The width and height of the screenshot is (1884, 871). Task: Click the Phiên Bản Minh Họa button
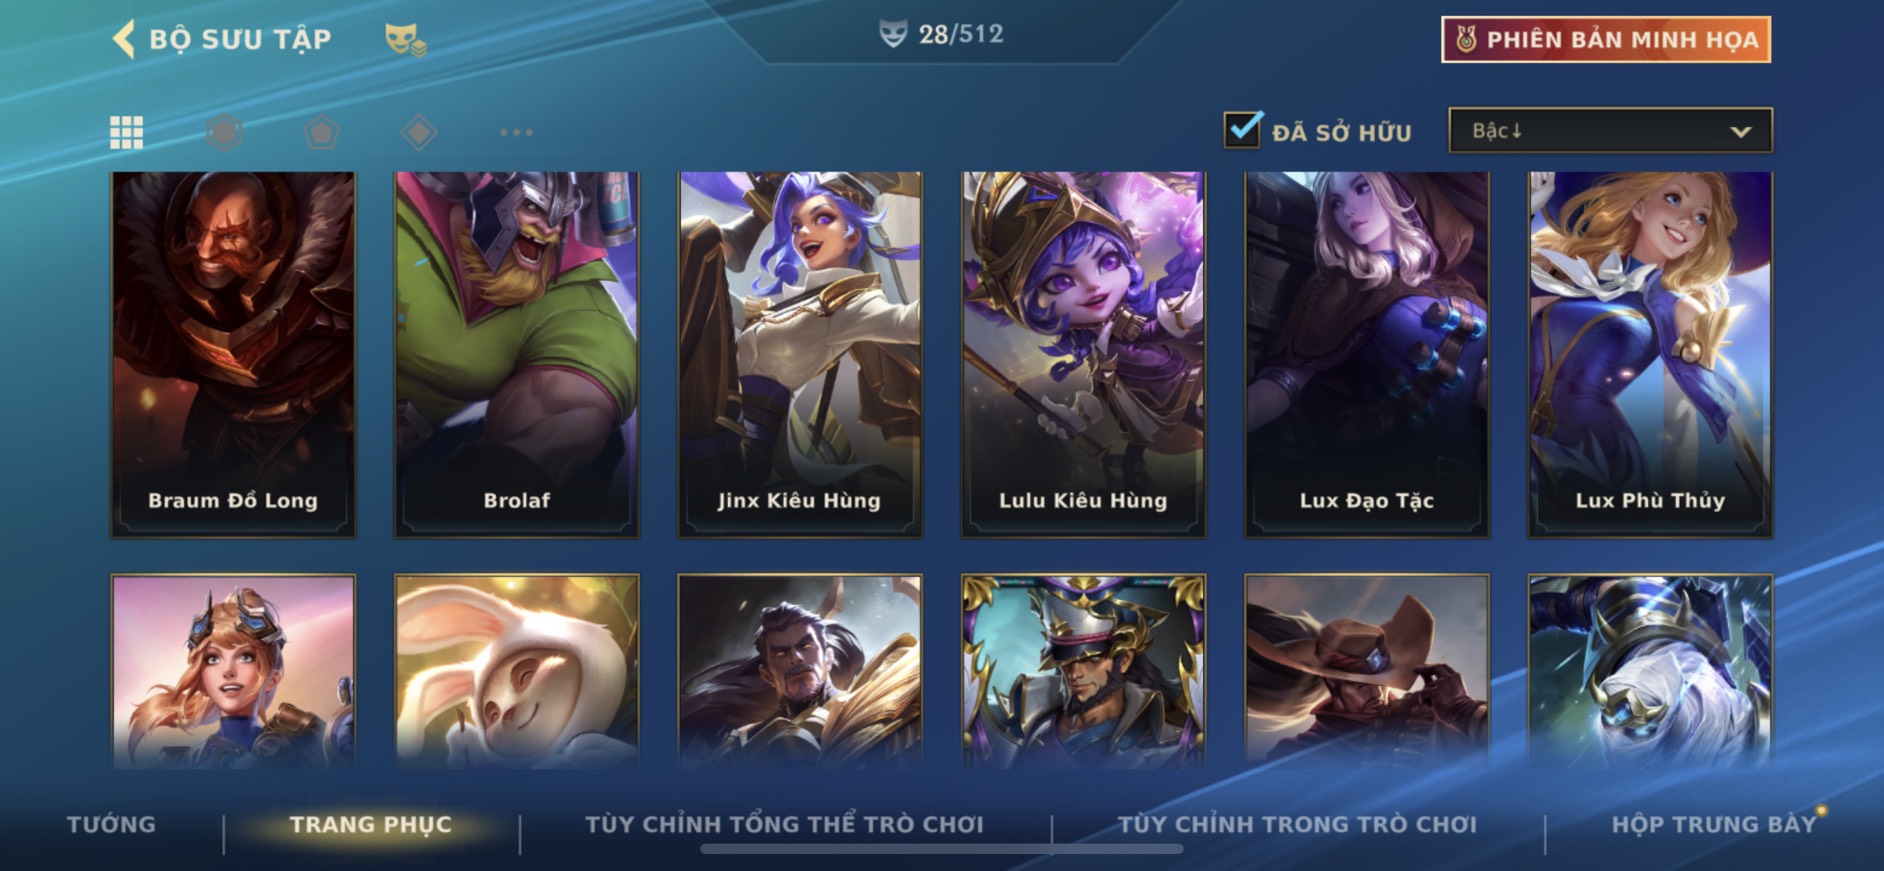coord(1606,40)
